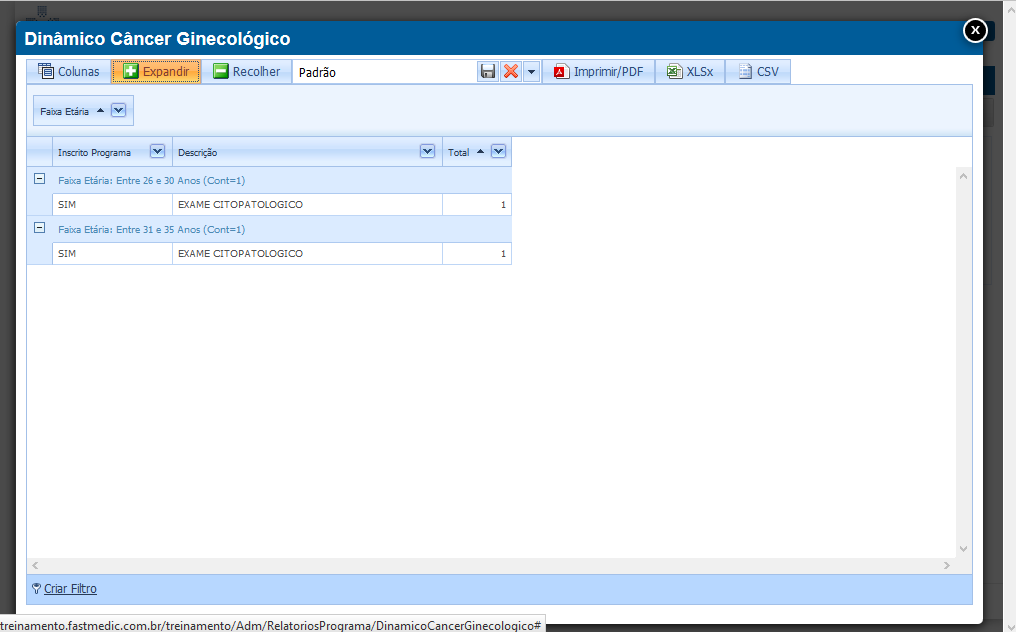Open the Colunas column chooser
The width and height of the screenshot is (1016, 632).
69,71
